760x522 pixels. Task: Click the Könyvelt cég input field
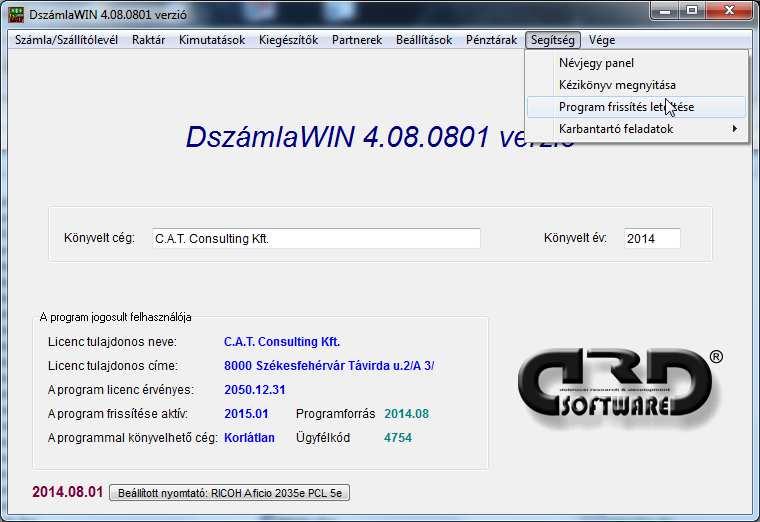pos(316,238)
